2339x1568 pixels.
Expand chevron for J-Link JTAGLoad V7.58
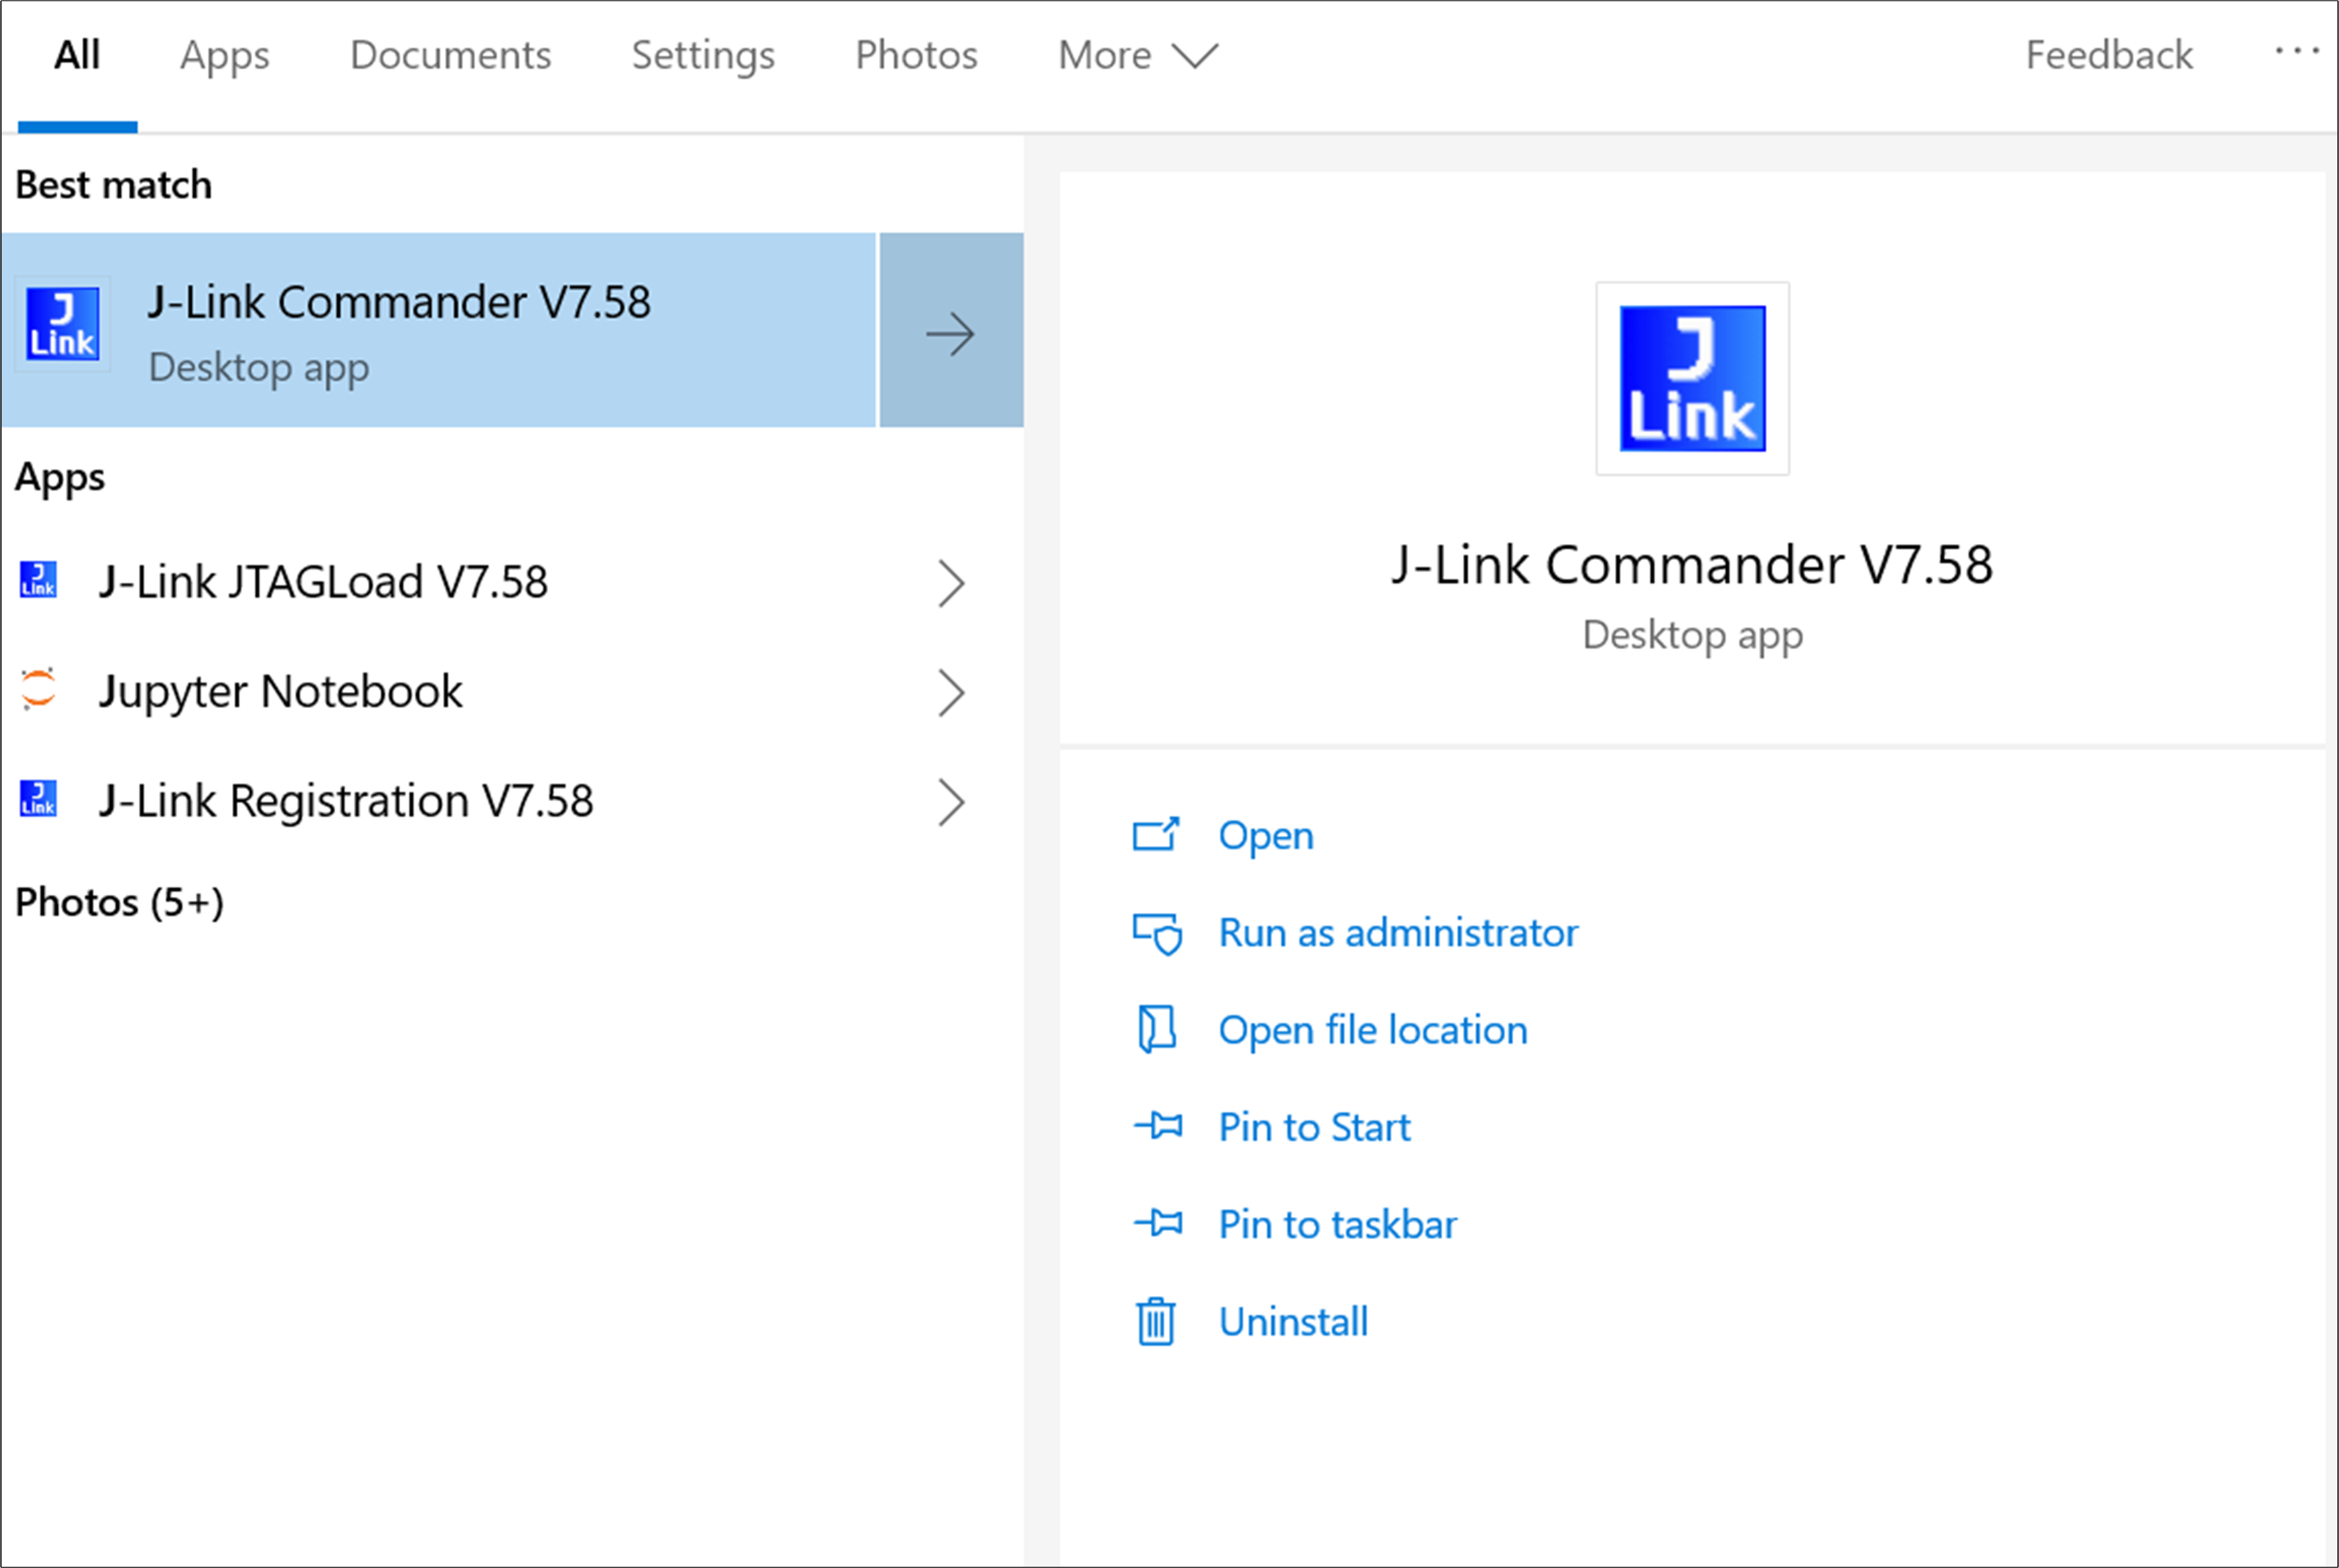point(951,583)
